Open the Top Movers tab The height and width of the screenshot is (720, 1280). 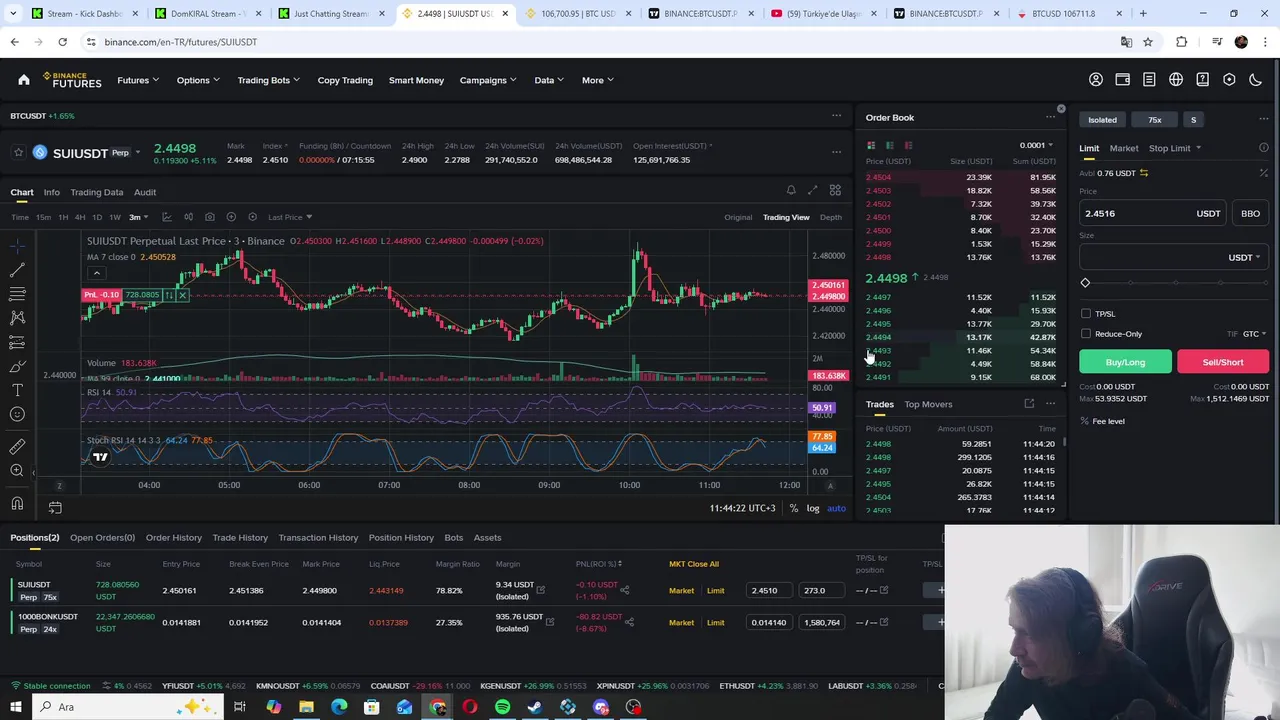(928, 404)
